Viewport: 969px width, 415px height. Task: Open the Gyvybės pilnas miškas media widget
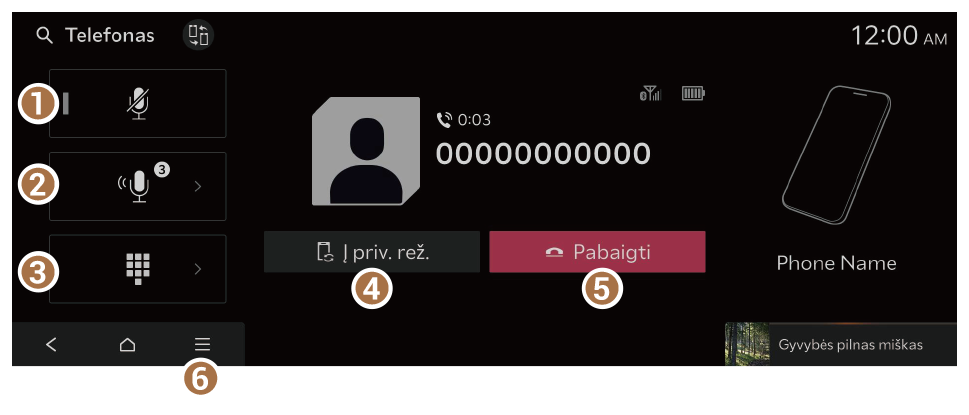tap(840, 344)
